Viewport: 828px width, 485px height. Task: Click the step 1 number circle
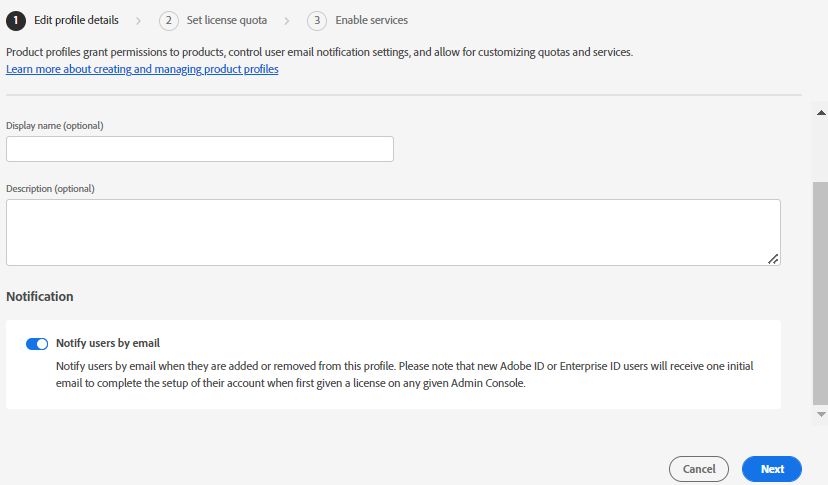point(16,20)
